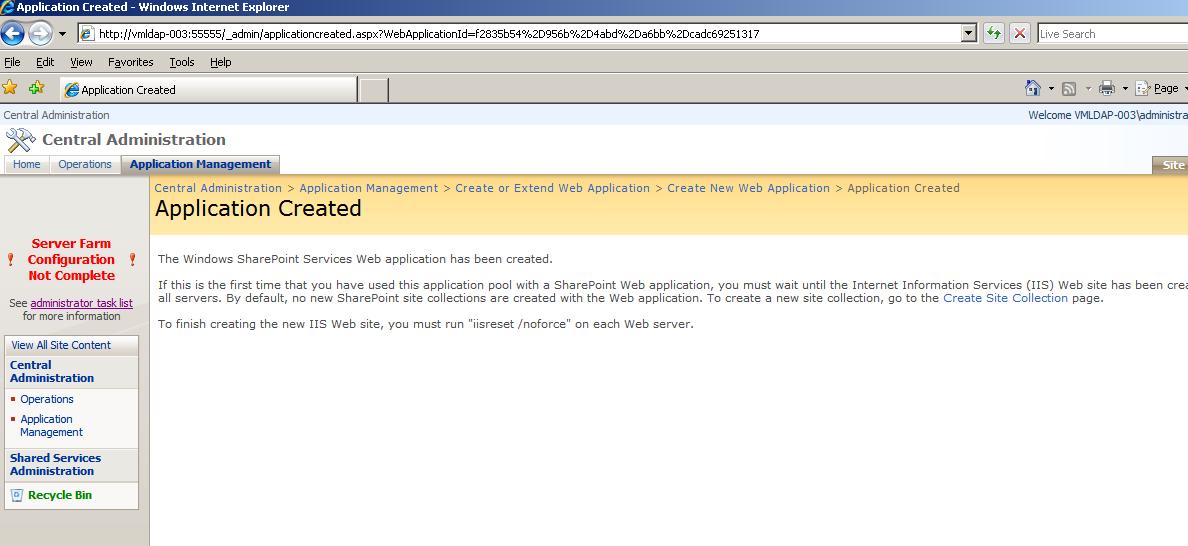The height and width of the screenshot is (546, 1188).
Task: Click View All Site Content
Action: (61, 345)
